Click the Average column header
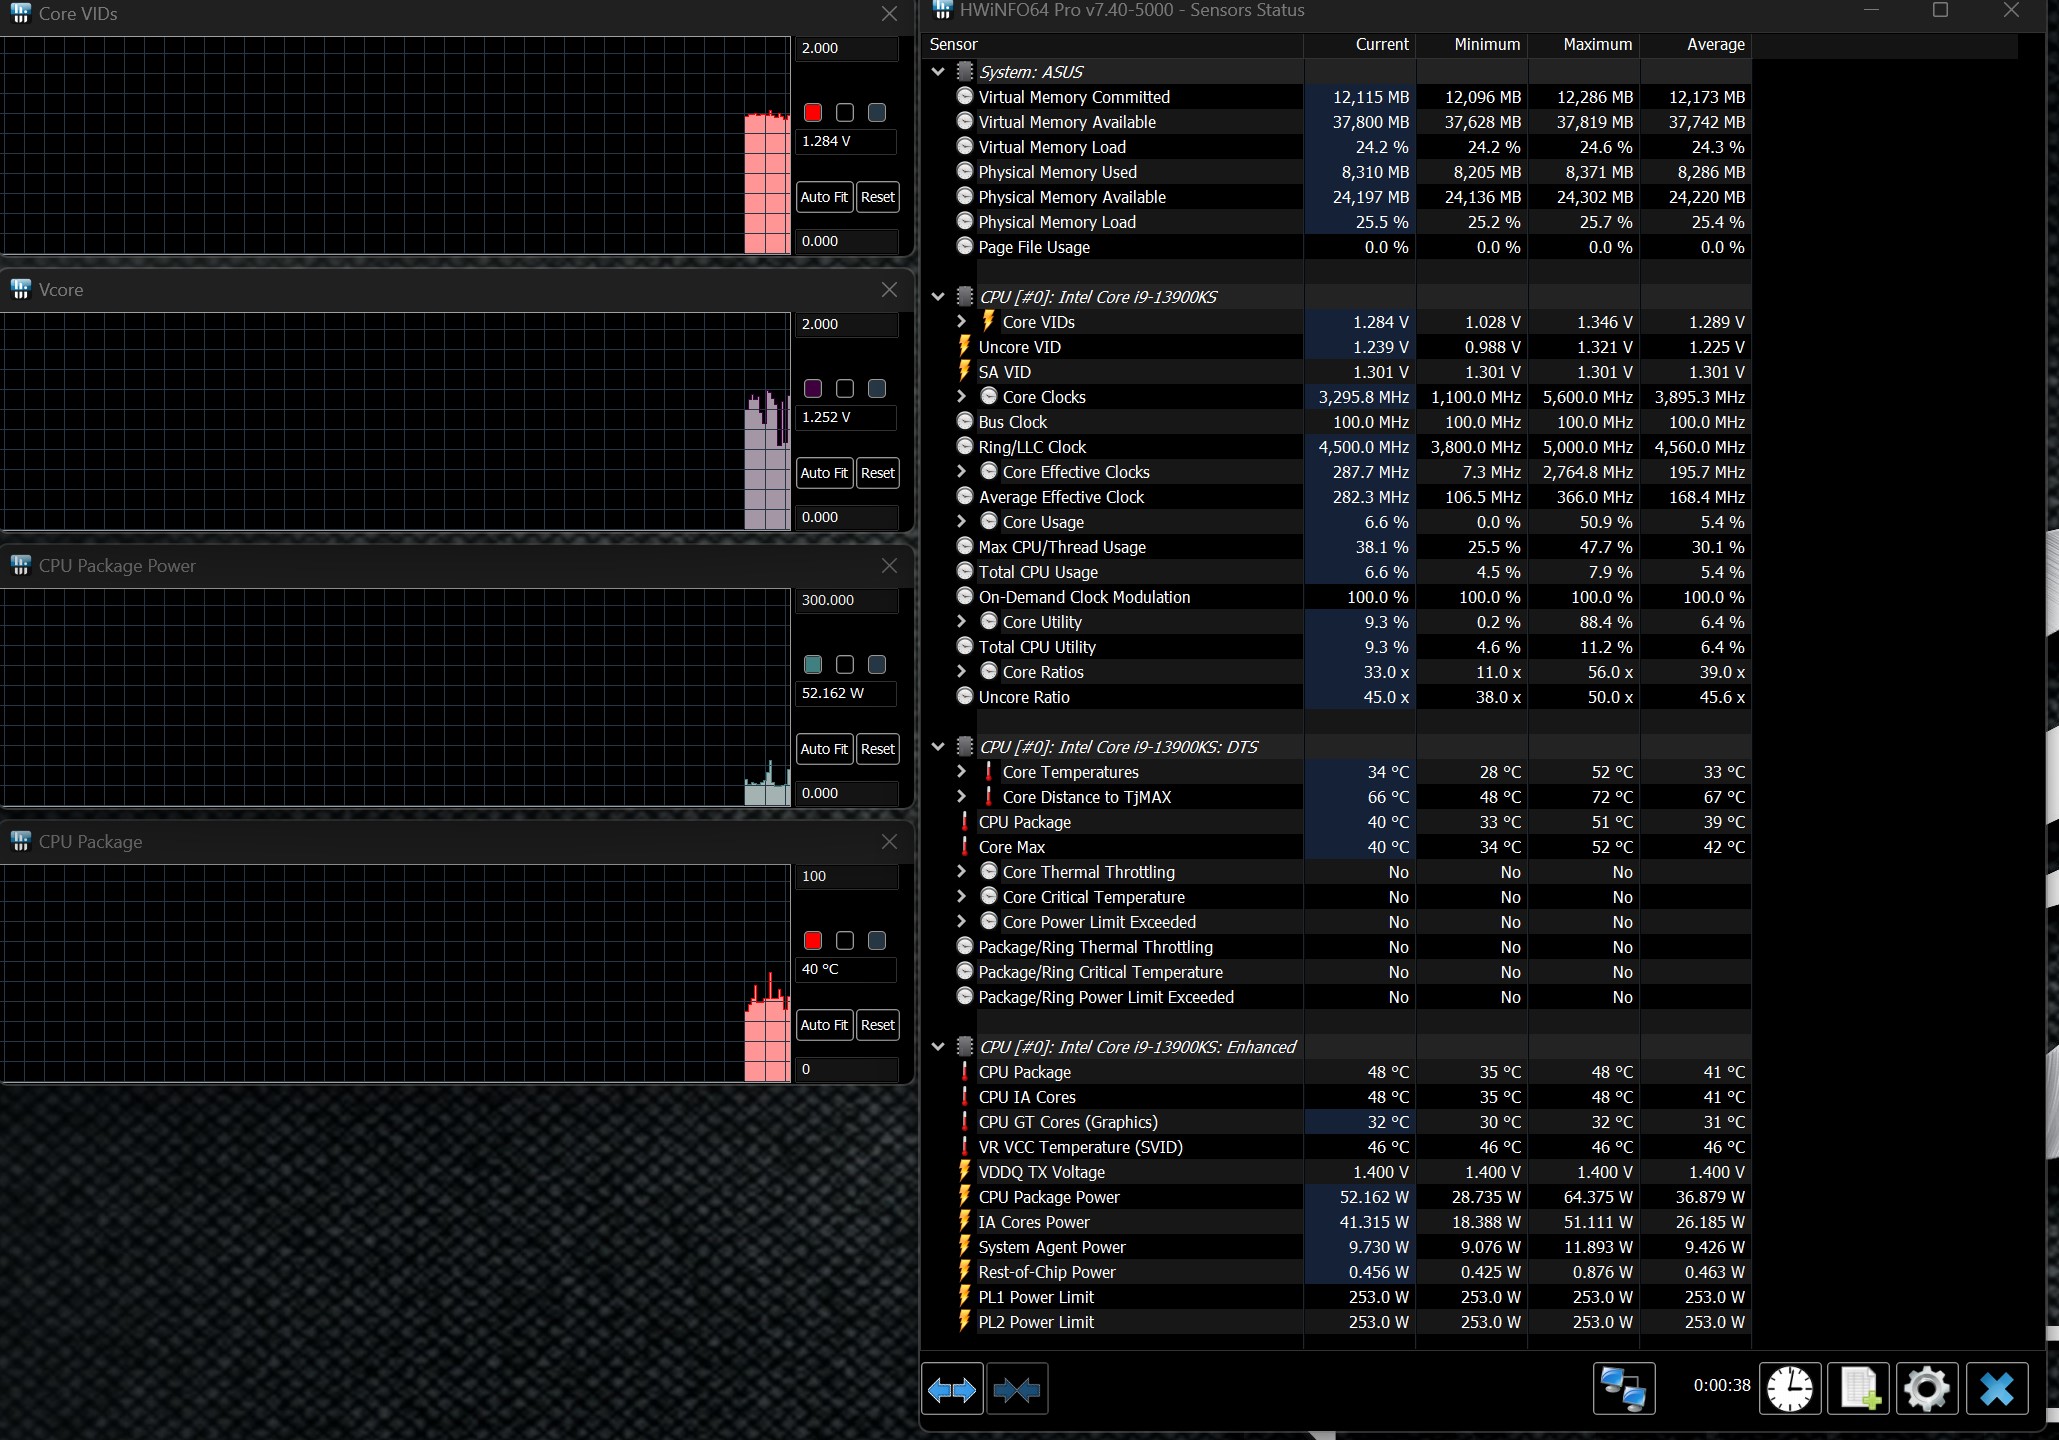The height and width of the screenshot is (1440, 2059). click(1714, 45)
